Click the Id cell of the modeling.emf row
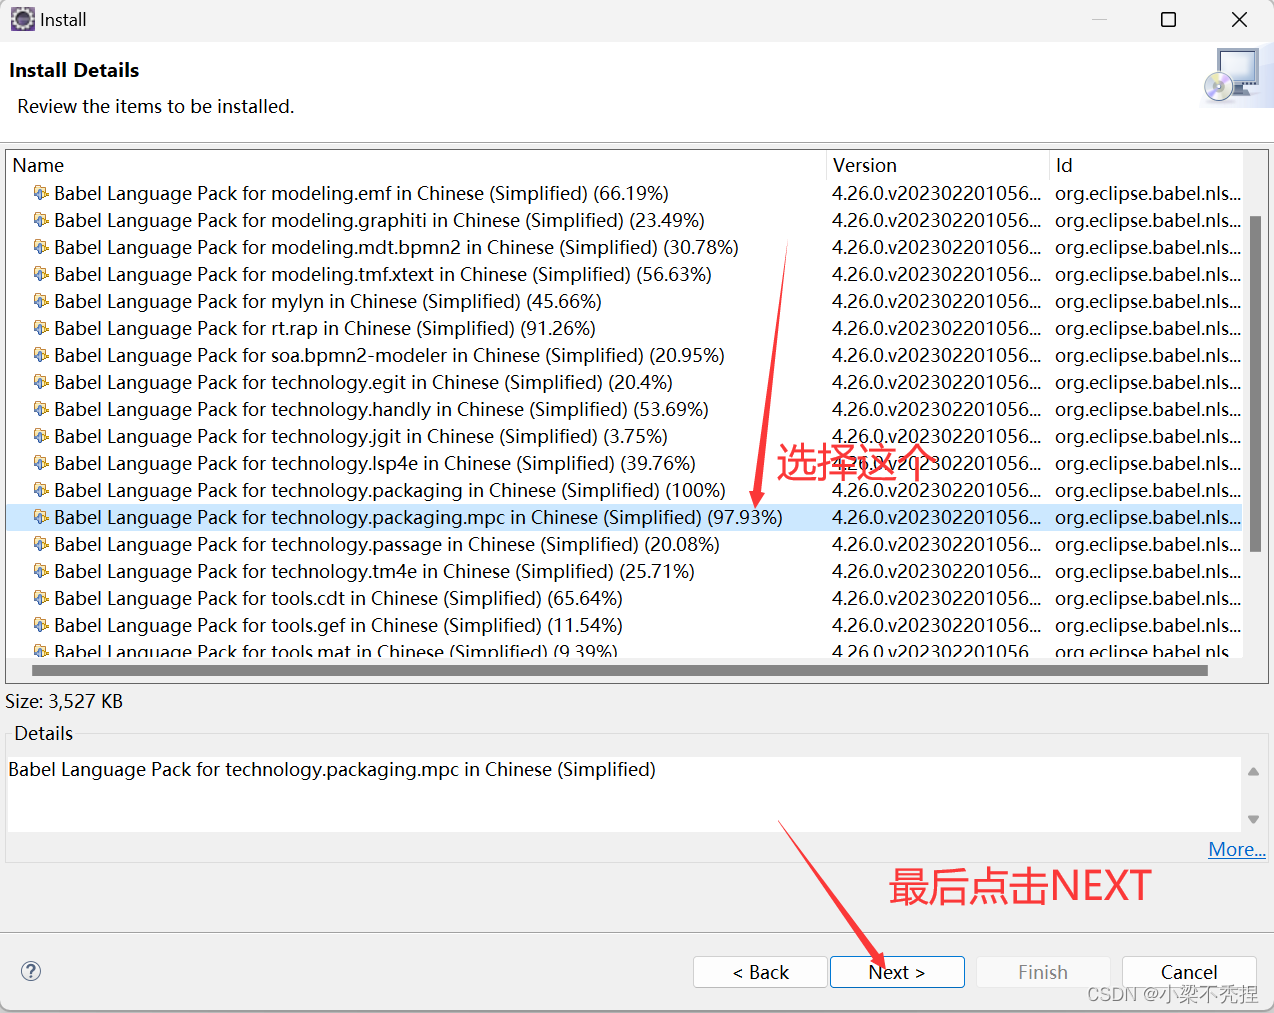The height and width of the screenshot is (1013, 1274). coord(1147,193)
